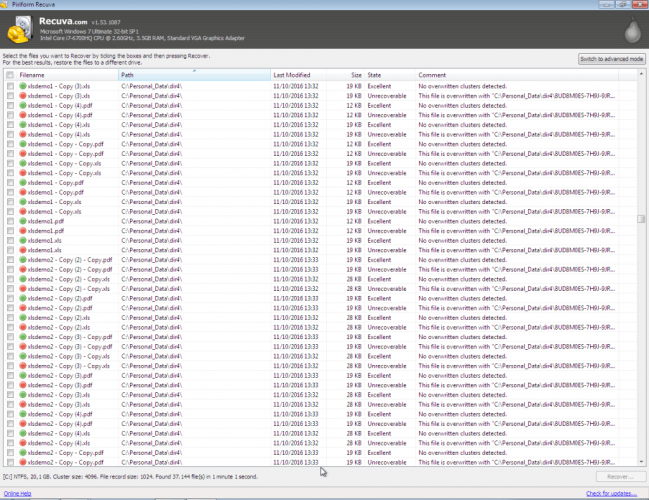This screenshot has width=649, height=500.
Task: Click the status bar NTFS scan summary text
Action: click(130, 477)
